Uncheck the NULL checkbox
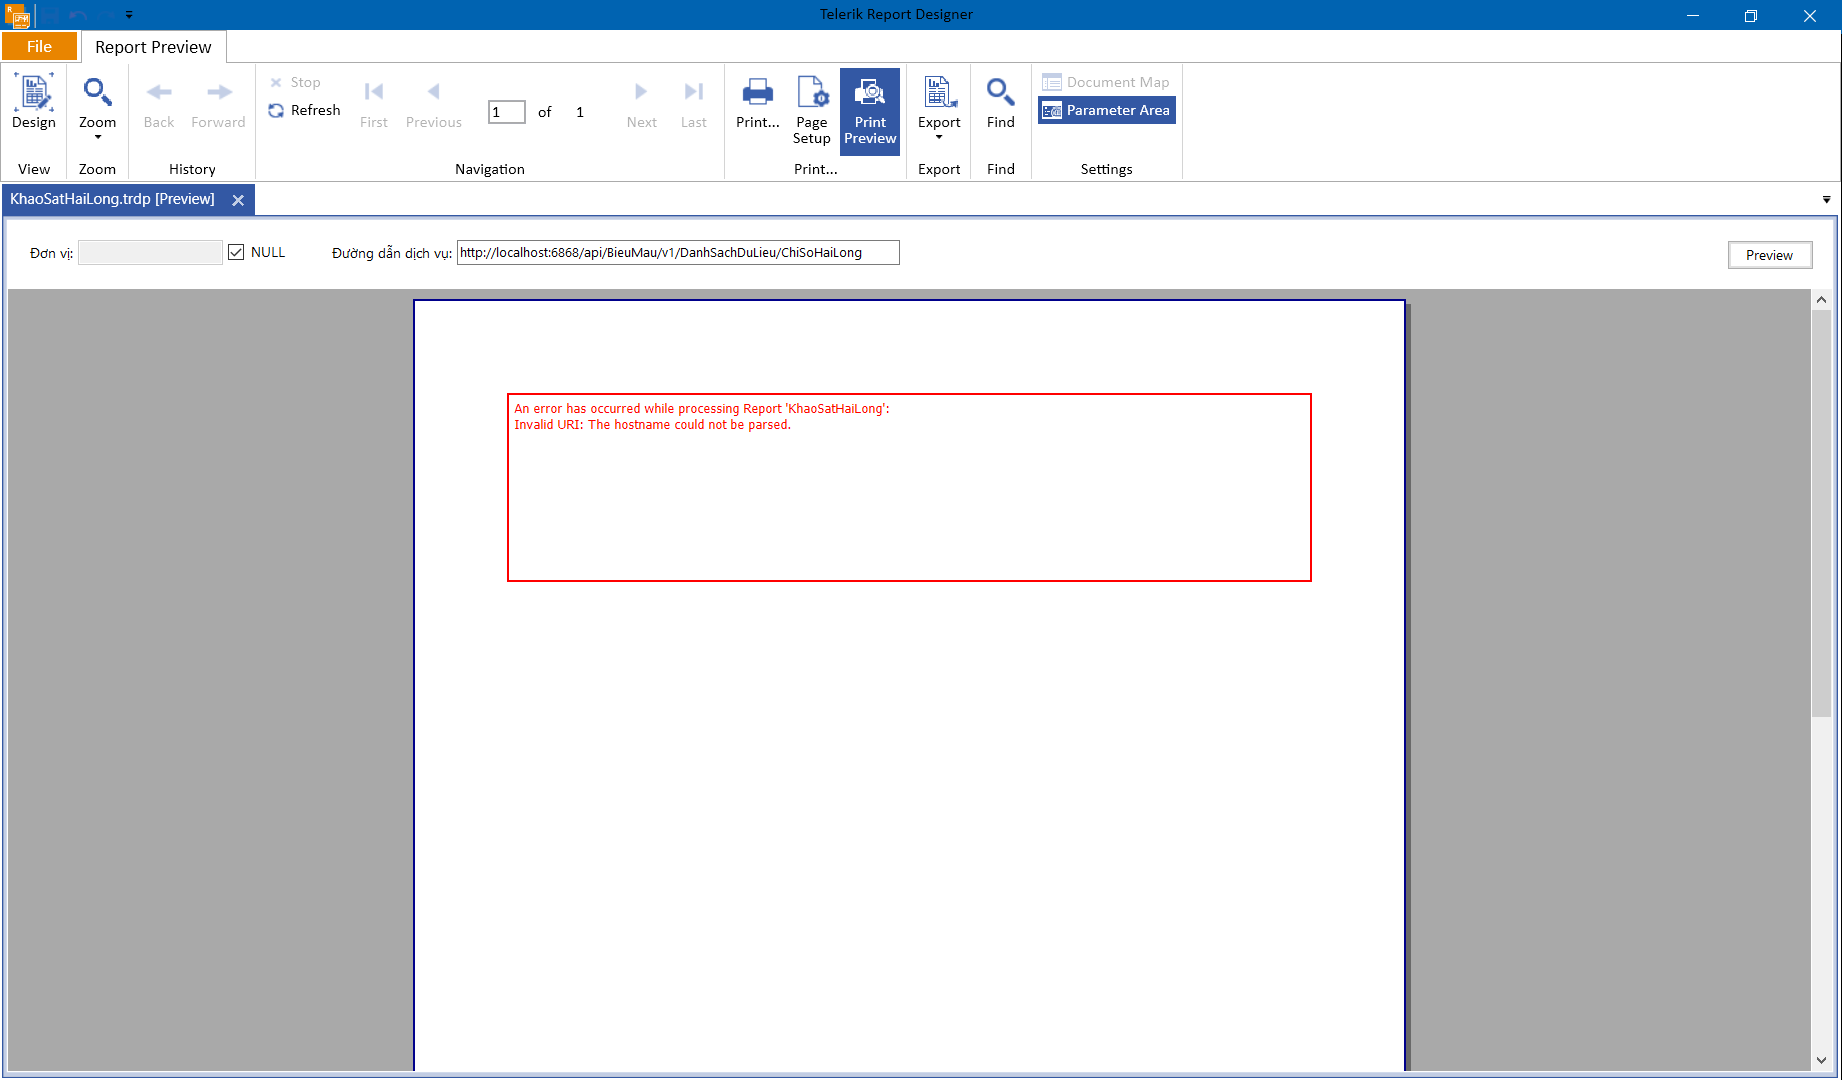Viewport: 1842px width, 1080px height. (236, 252)
